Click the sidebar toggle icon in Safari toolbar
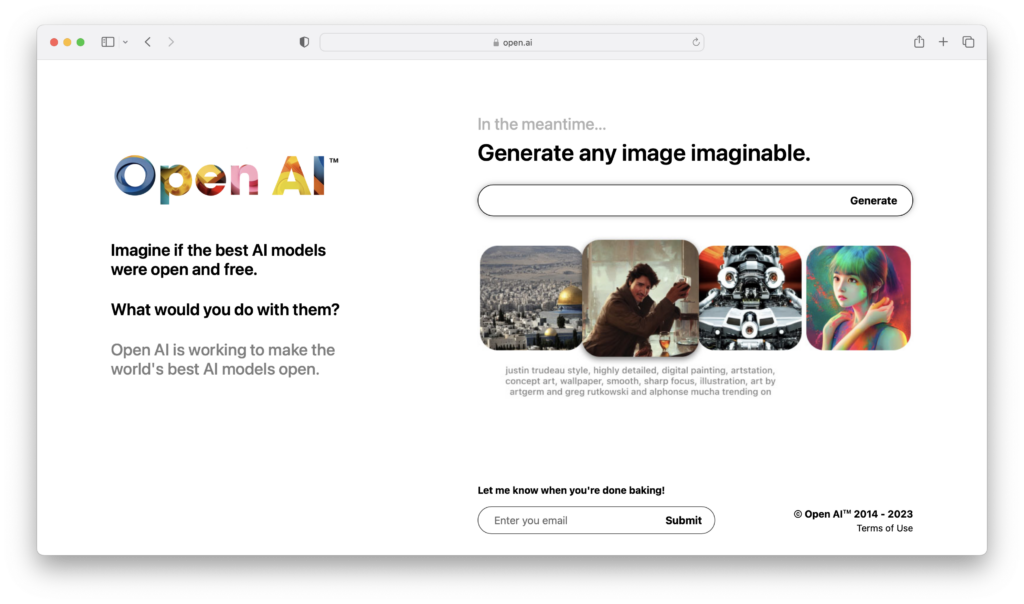The width and height of the screenshot is (1024, 604). [106, 41]
